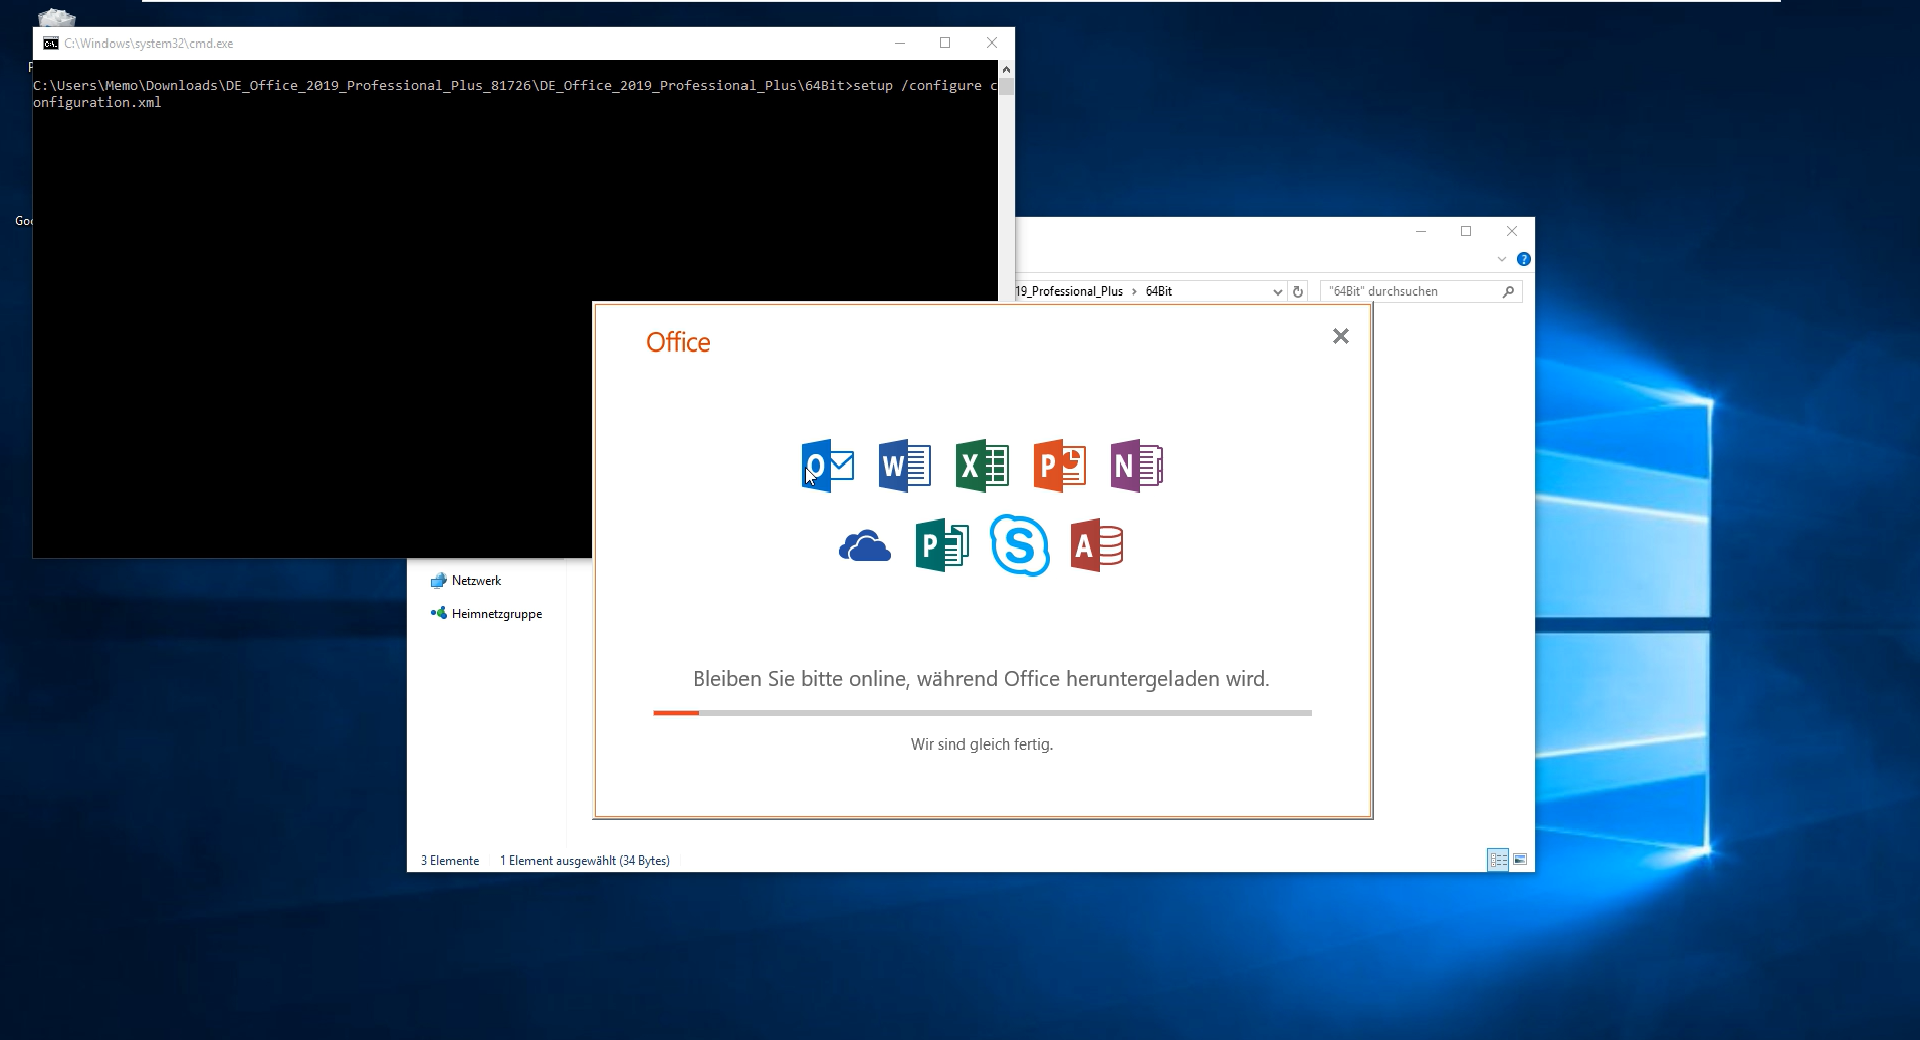Click the Outlook icon in Office installer
Viewport: 1920px width, 1040px height.
828,466
